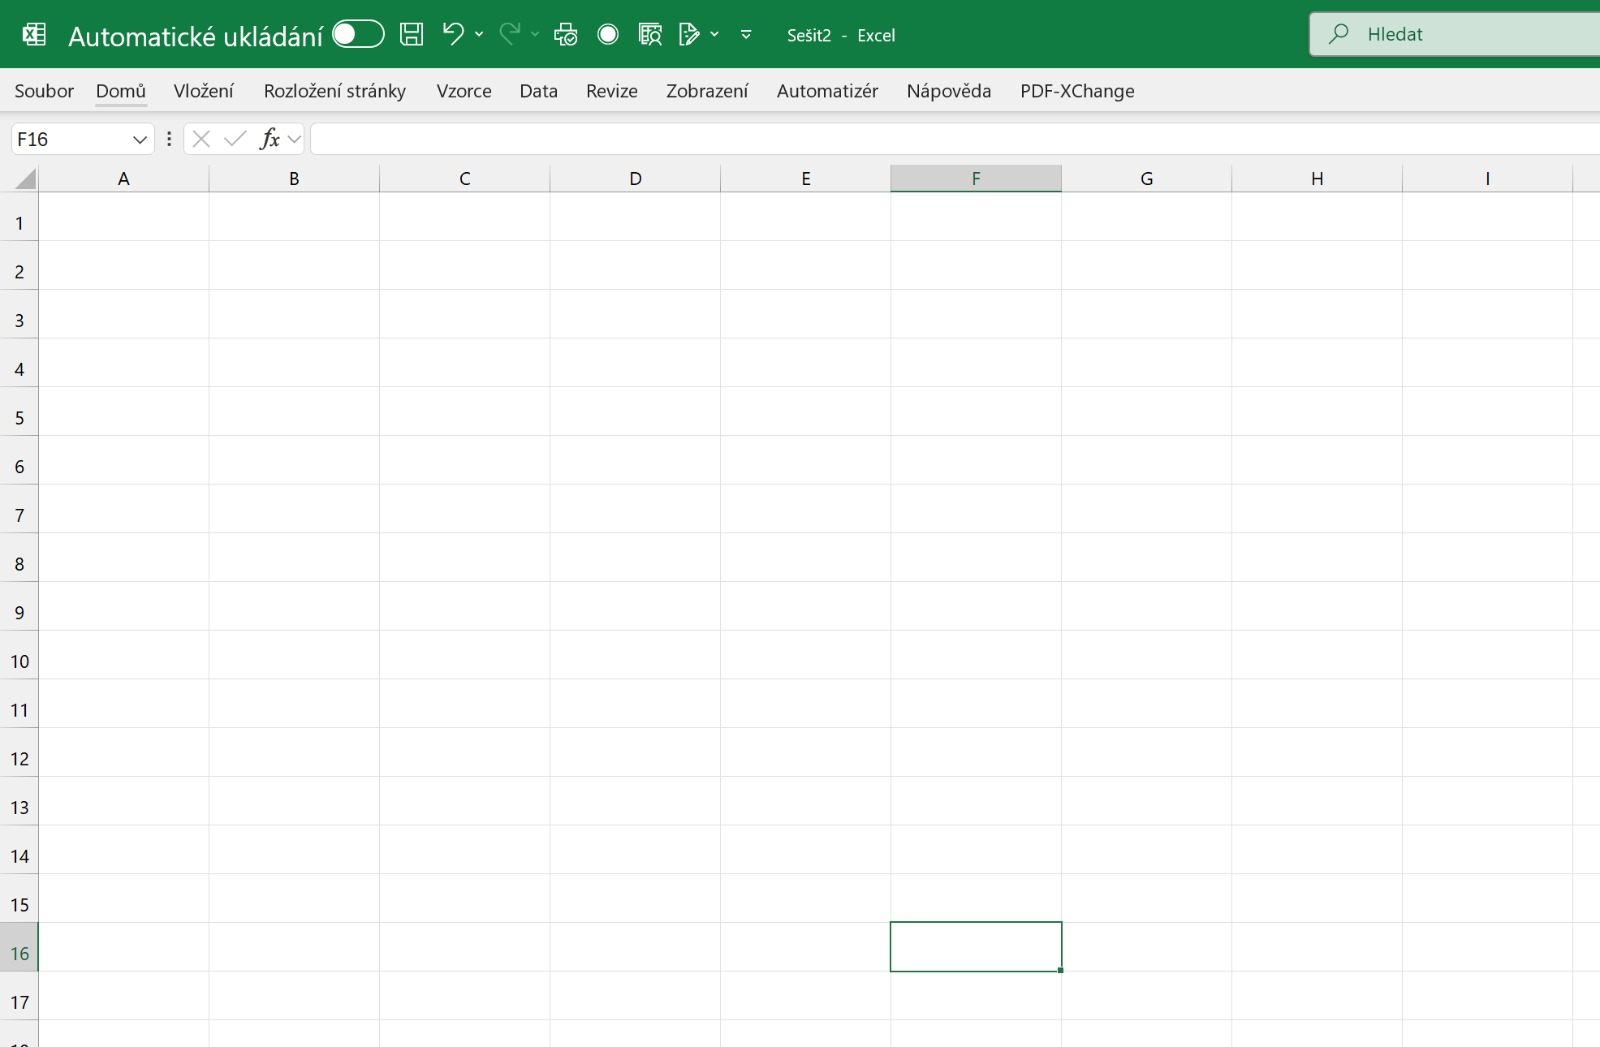
Task: Expand the arrow next to document pen icon
Action: [714, 34]
